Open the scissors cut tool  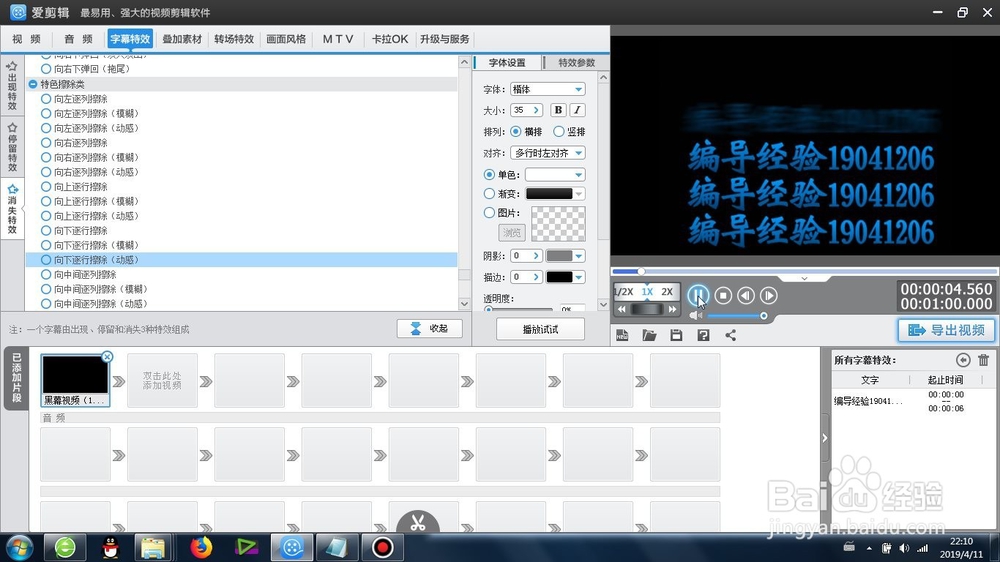click(418, 522)
